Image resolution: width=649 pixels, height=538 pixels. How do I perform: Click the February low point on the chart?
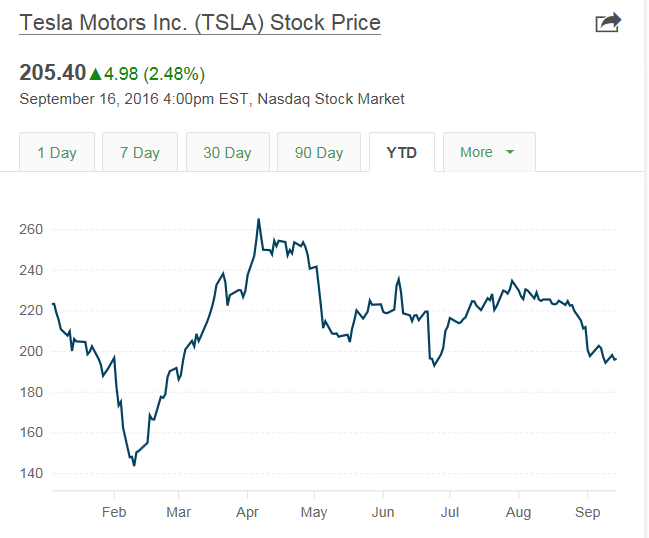134,465
